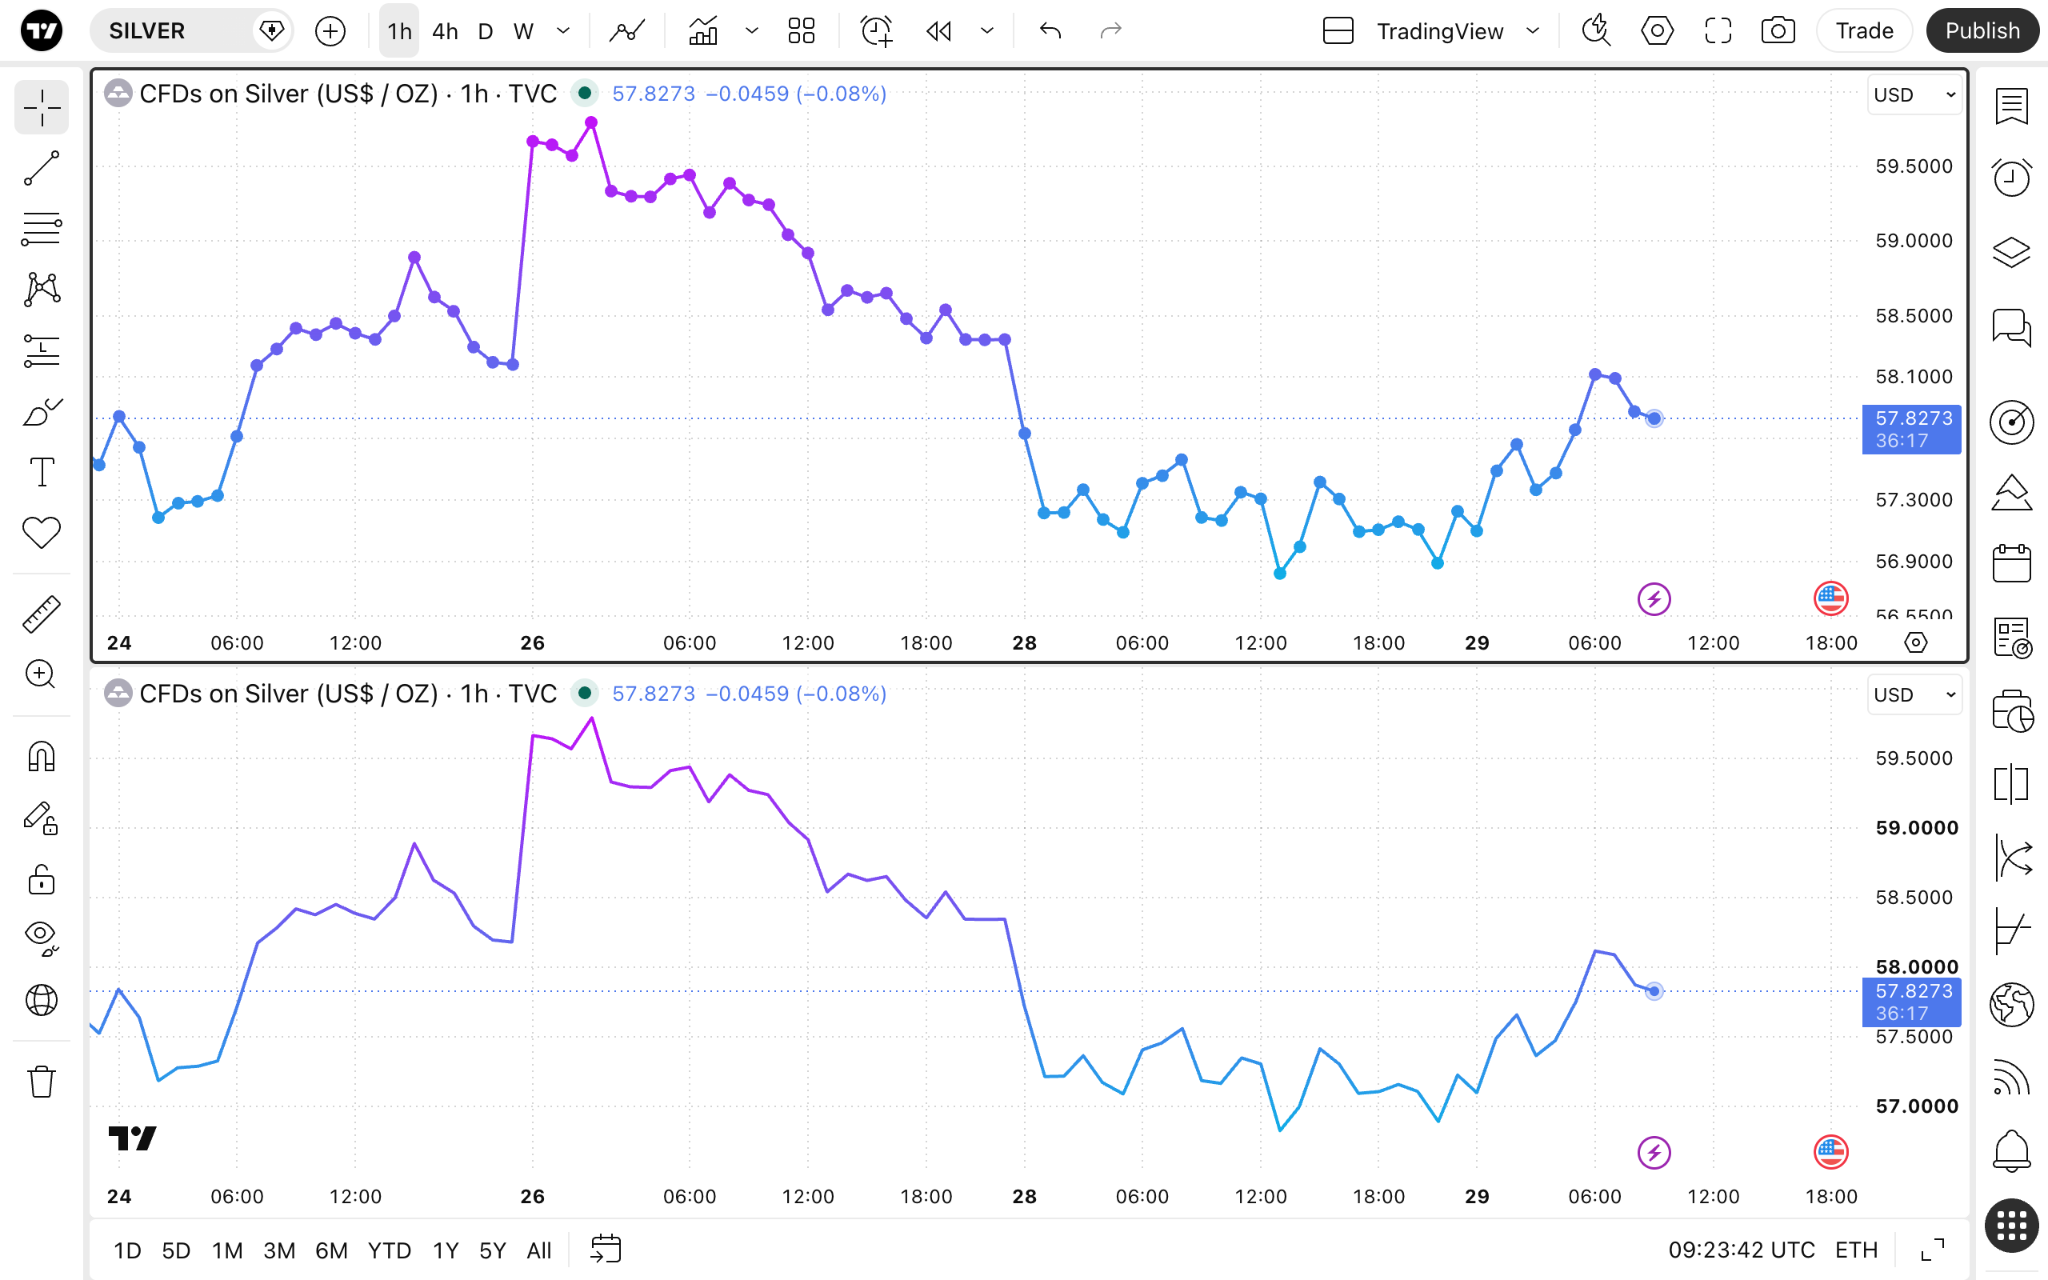Select the trend line drawing tool

42,169
